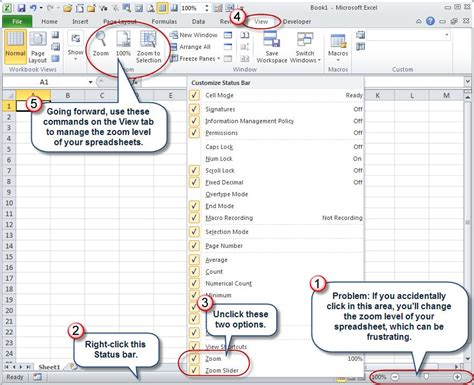The image size is (474, 385).
Task: Toggle Information Management Policy option
Action: coord(276,121)
